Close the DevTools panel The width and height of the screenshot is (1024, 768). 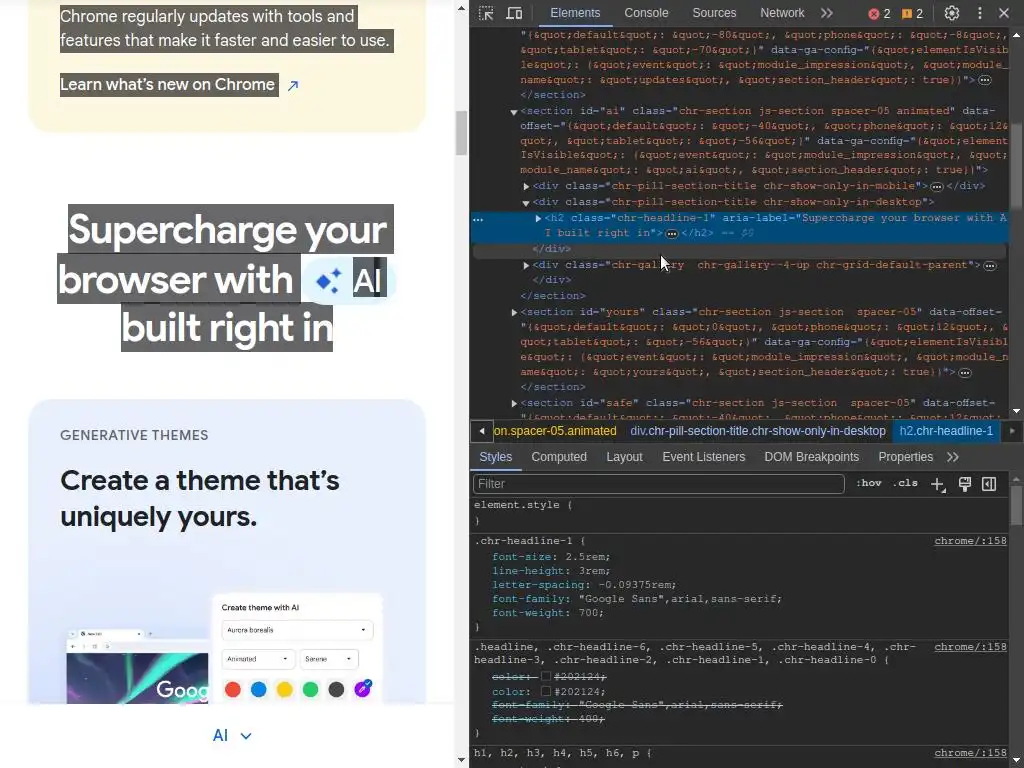1004,13
